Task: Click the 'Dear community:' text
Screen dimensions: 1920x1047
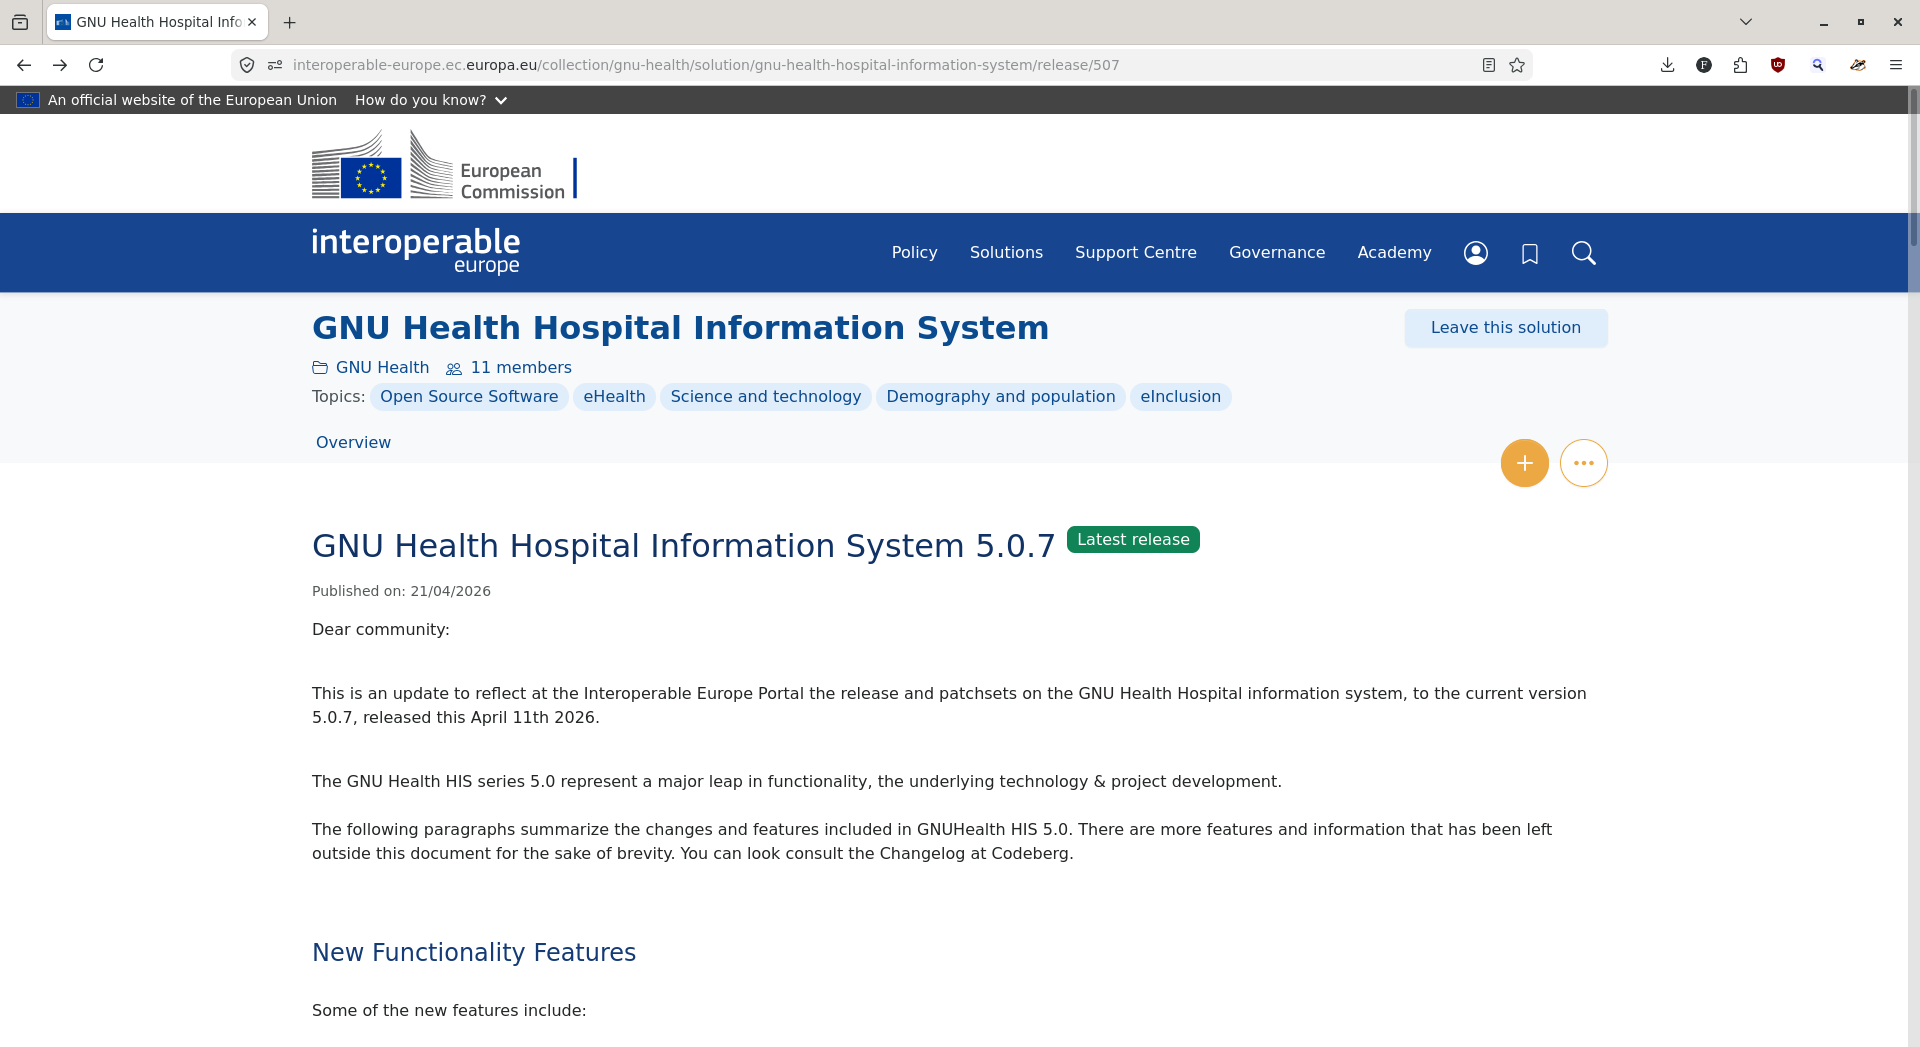Action: 381,630
